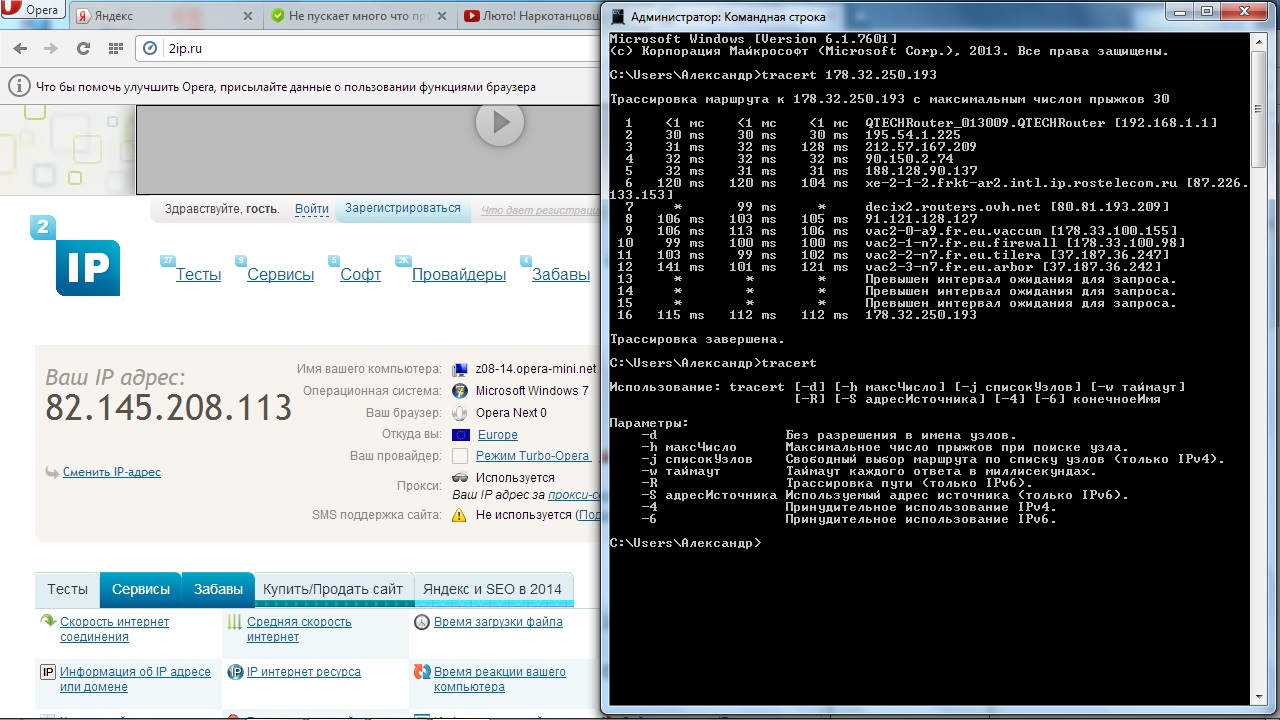Click the Windows logo beside Microsoft Windows 7
The height and width of the screenshot is (720, 1280).
[460, 391]
